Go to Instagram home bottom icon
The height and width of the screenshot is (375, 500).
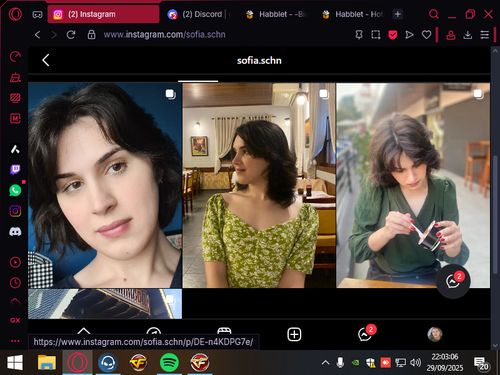click(84, 331)
